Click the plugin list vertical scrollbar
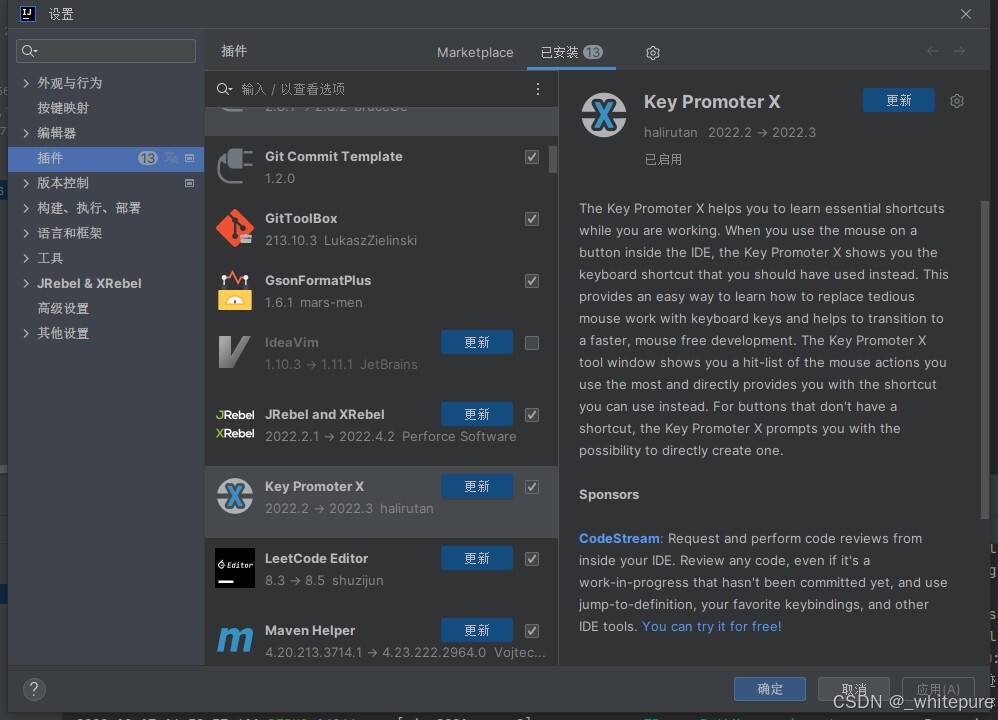Image resolution: width=998 pixels, height=720 pixels. point(552,160)
